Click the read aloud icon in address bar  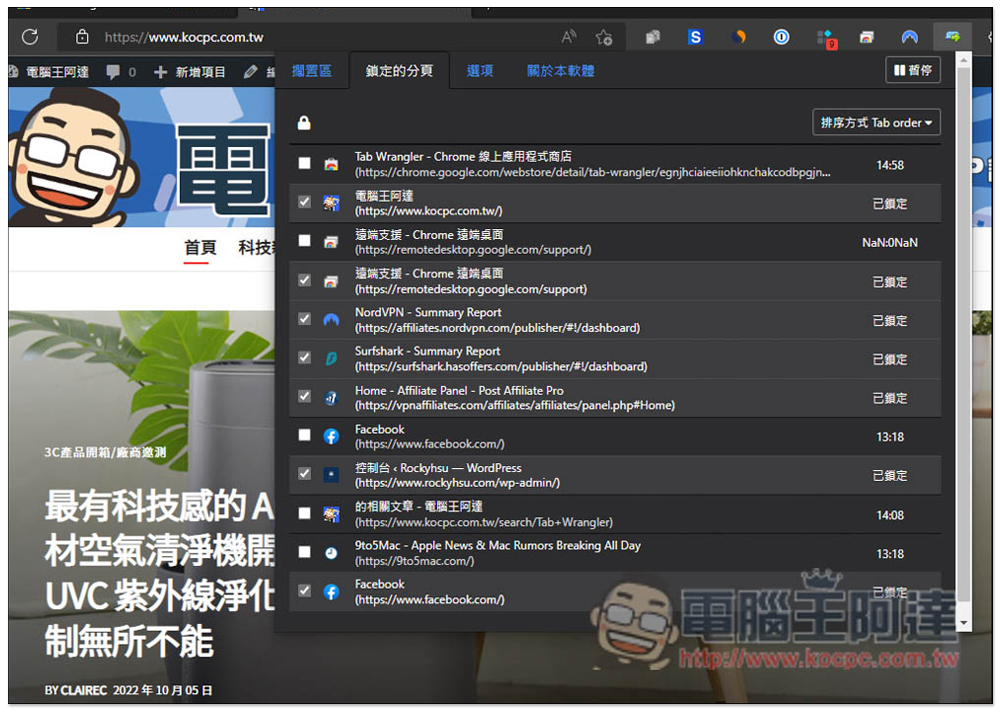pyautogui.click(x=568, y=37)
